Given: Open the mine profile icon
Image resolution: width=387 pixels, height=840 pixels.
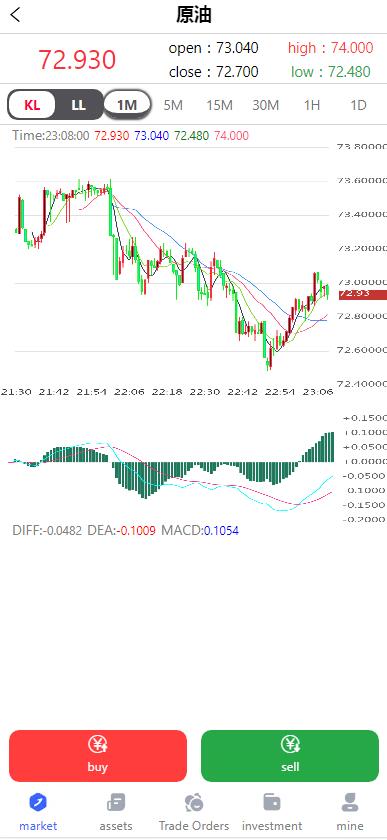Looking at the screenshot, I should [349, 802].
